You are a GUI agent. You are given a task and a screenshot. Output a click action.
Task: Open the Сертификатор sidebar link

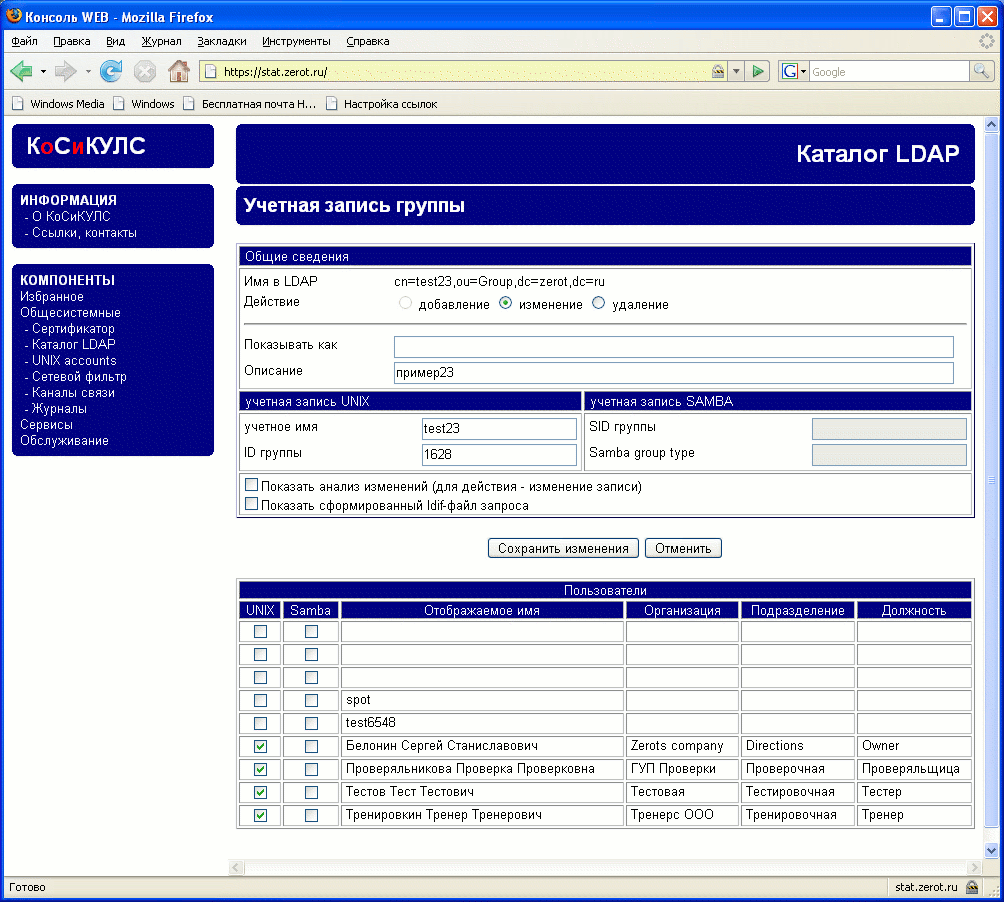coord(73,328)
